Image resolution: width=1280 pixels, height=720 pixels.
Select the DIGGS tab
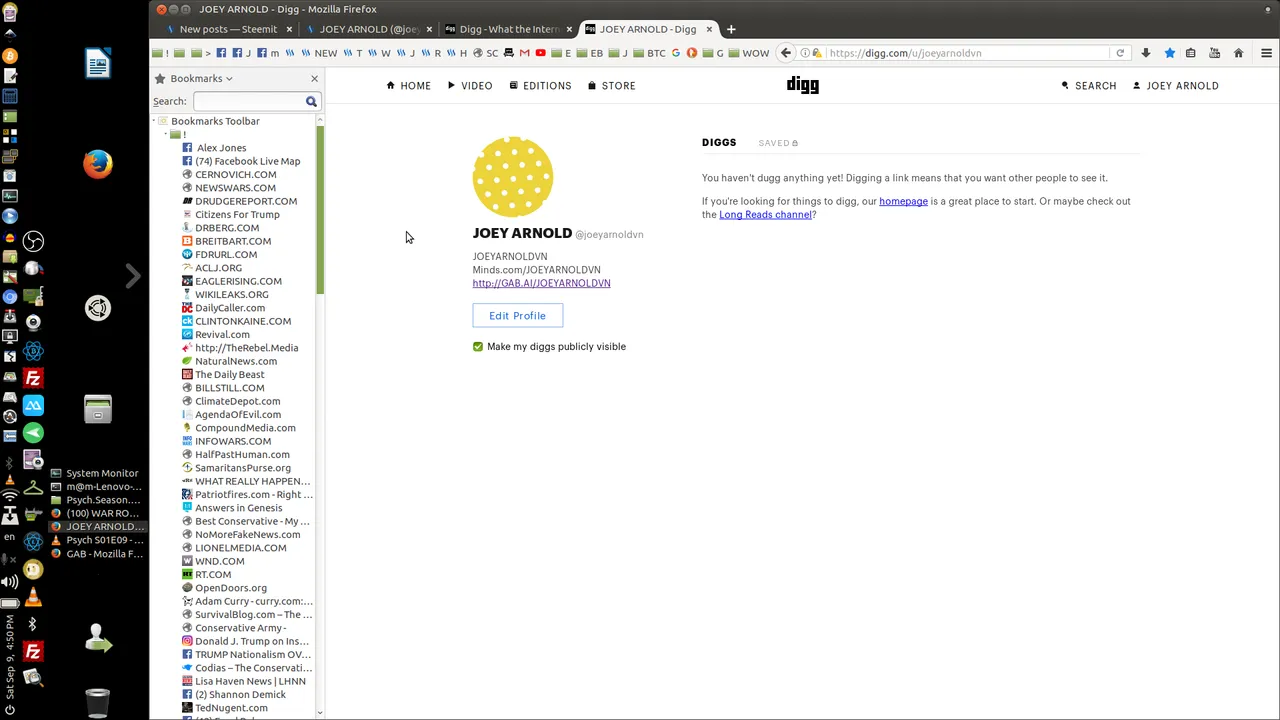pyautogui.click(x=719, y=143)
